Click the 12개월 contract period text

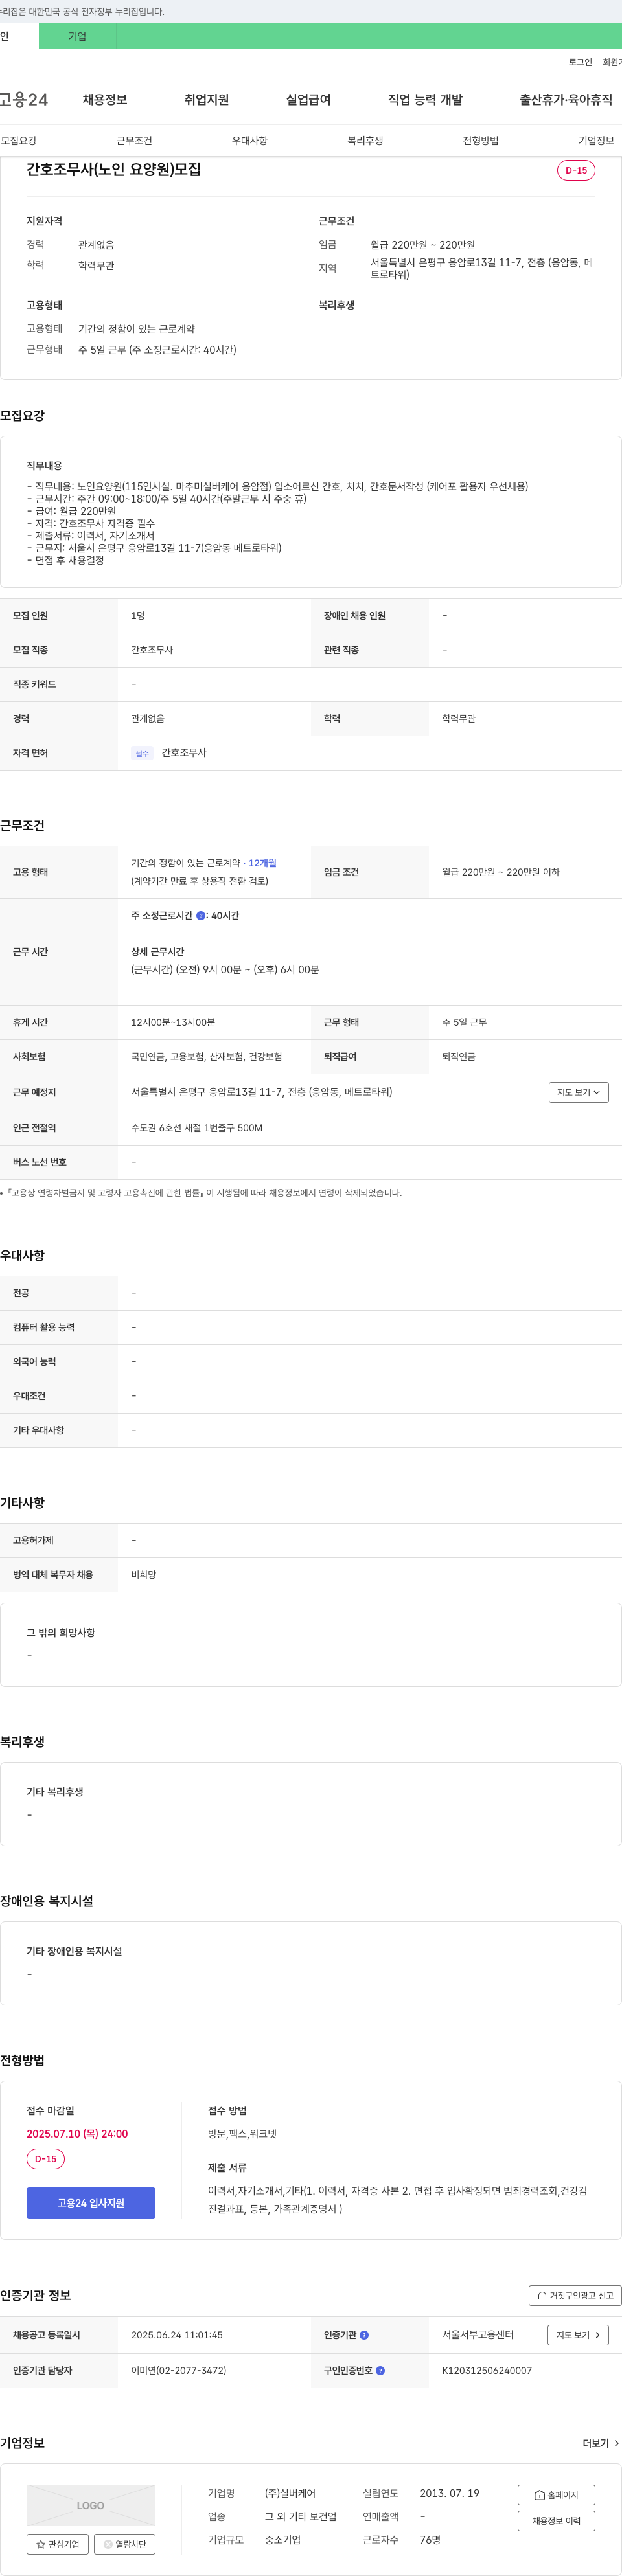pos(263,863)
